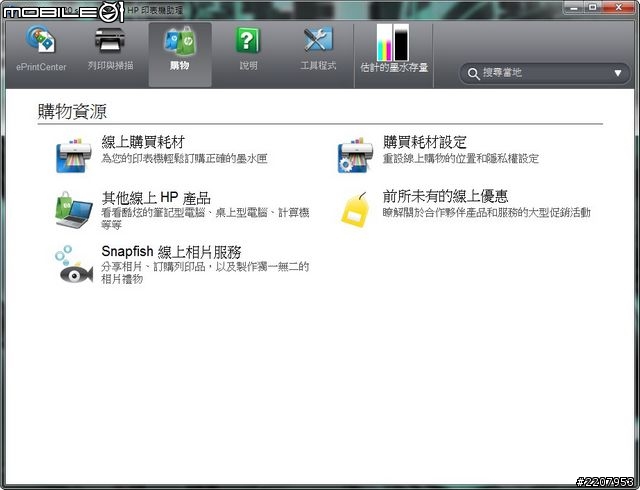
Task: Select the 購物 tab label
Action: tap(180, 65)
